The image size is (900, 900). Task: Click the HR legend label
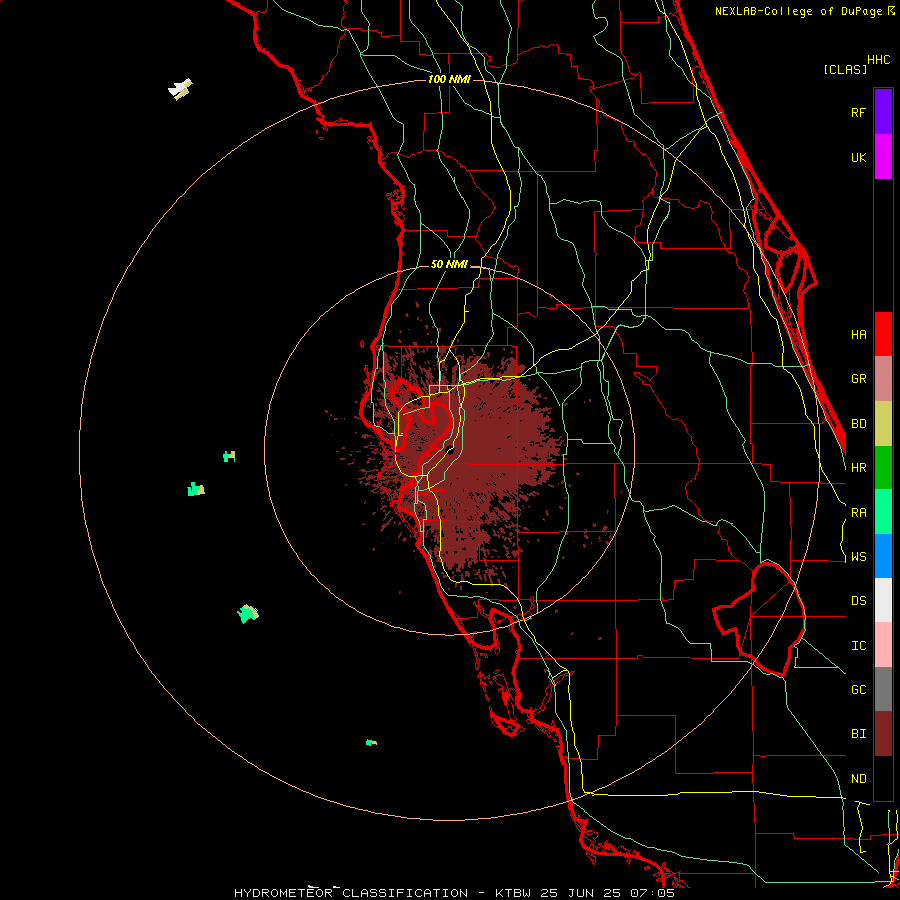click(x=858, y=468)
